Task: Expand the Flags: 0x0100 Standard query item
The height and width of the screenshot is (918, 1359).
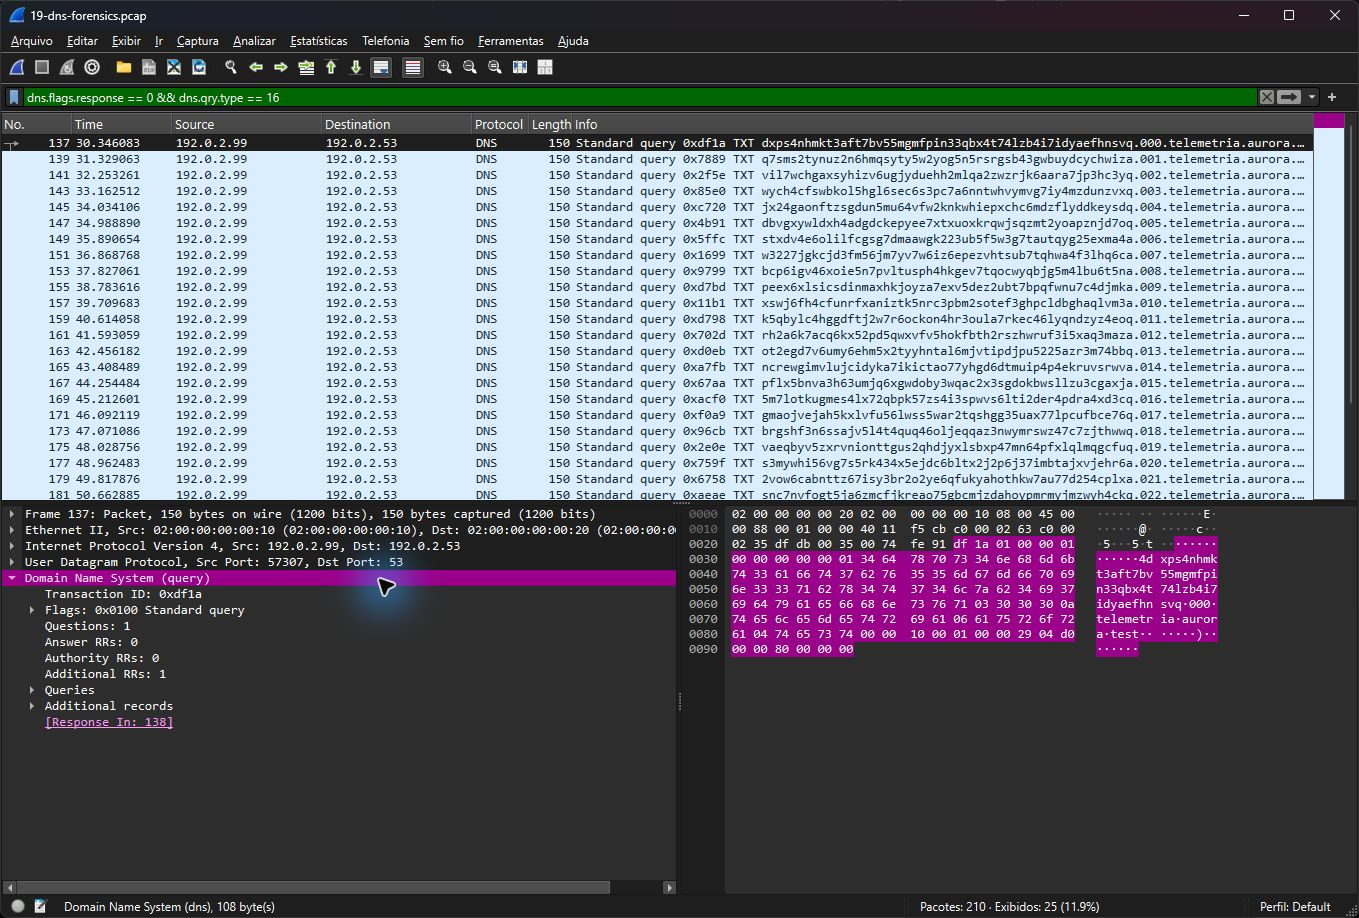Action: click(x=31, y=610)
